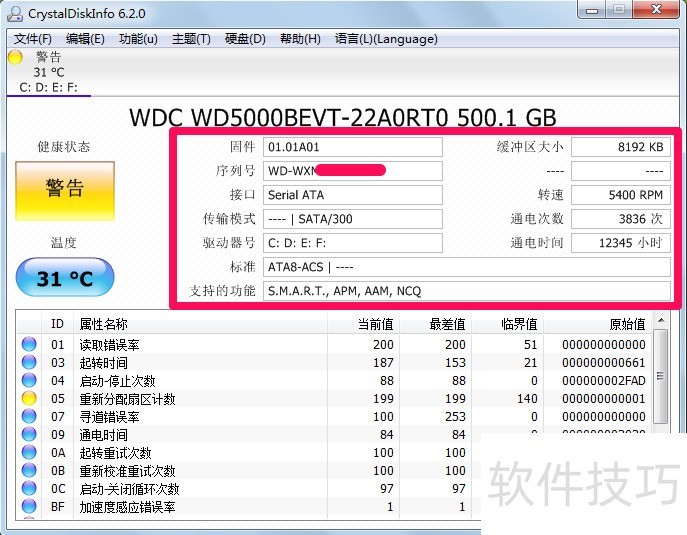
Task: Select the 启动-关闭循环次数 attribute row
Action: pos(249,488)
